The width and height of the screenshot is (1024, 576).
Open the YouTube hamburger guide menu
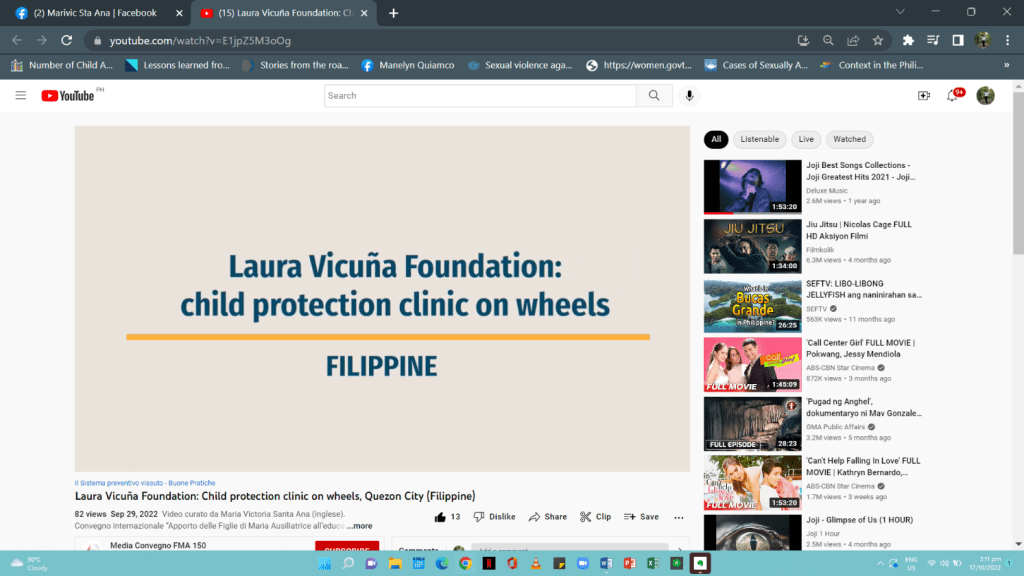tap(20, 95)
